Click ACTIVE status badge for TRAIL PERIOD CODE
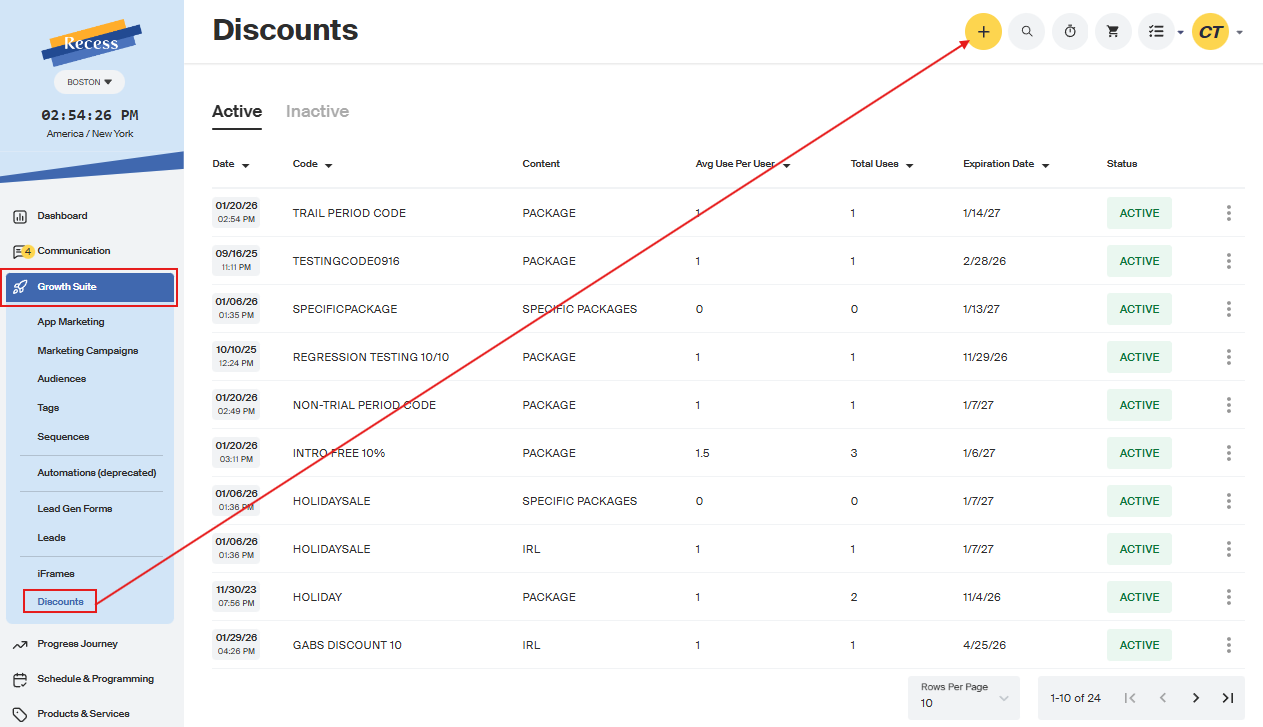The image size is (1263, 727). tap(1139, 213)
